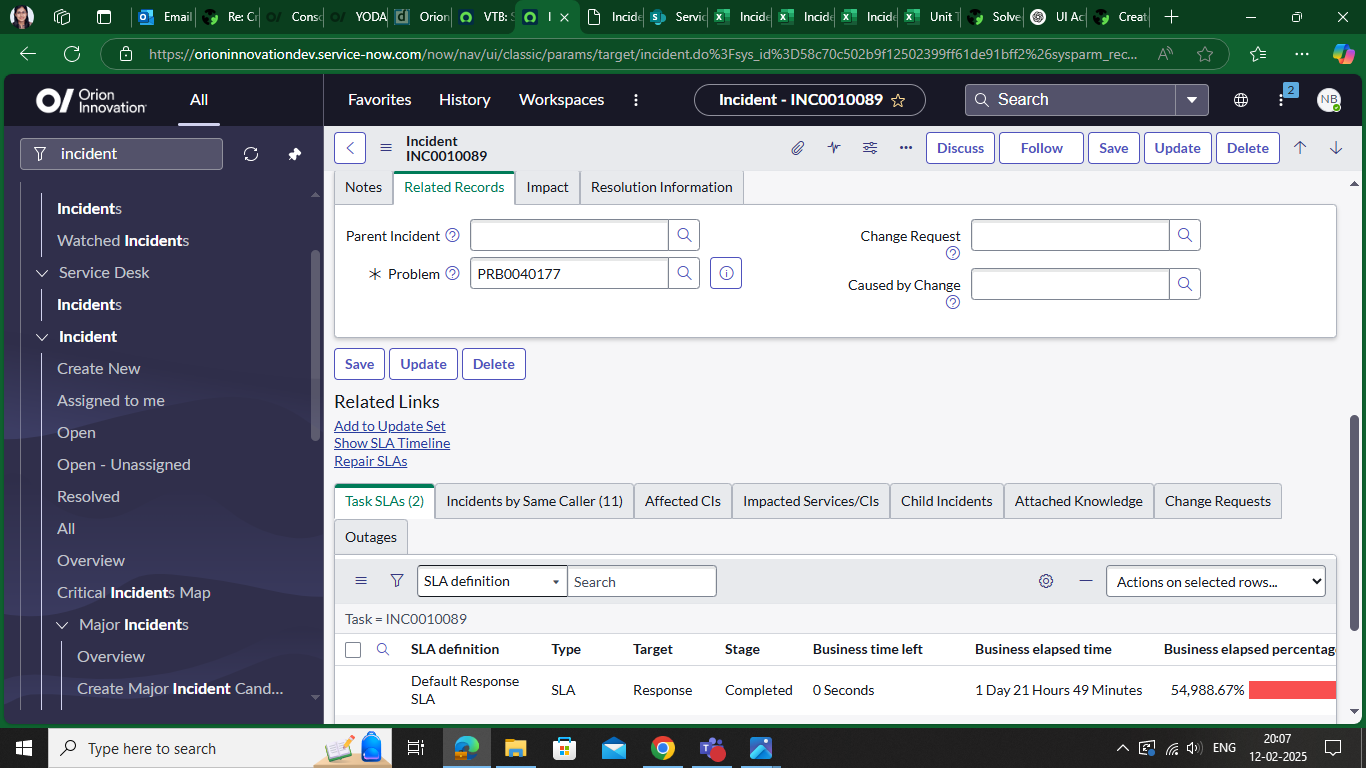The image size is (1366, 768).
Task: Open the activity stream pulse icon
Action: coord(834,148)
